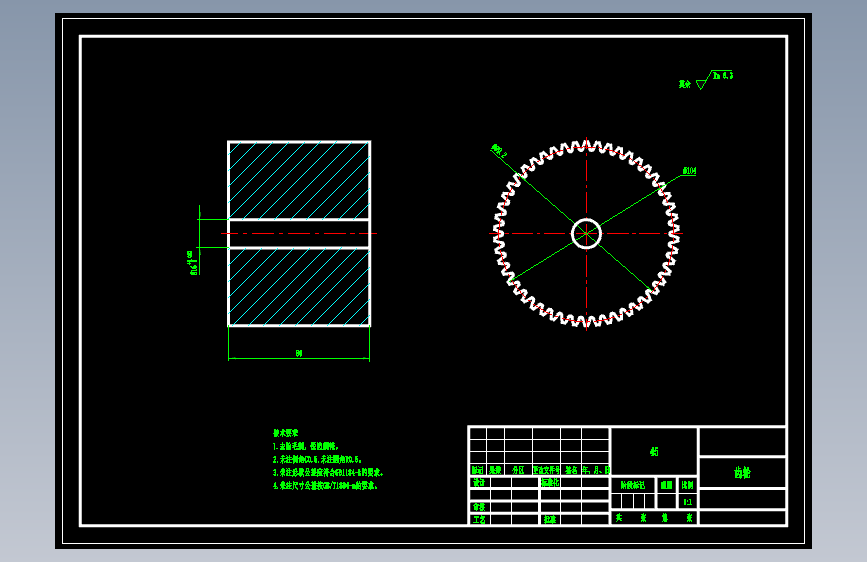Select the Ø16 bore dimension text
This screenshot has width=867, height=562.
[x=192, y=262]
